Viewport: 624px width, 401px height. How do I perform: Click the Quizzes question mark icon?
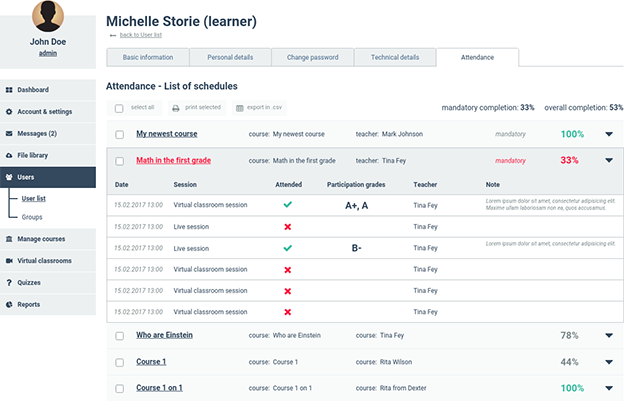coord(9,283)
